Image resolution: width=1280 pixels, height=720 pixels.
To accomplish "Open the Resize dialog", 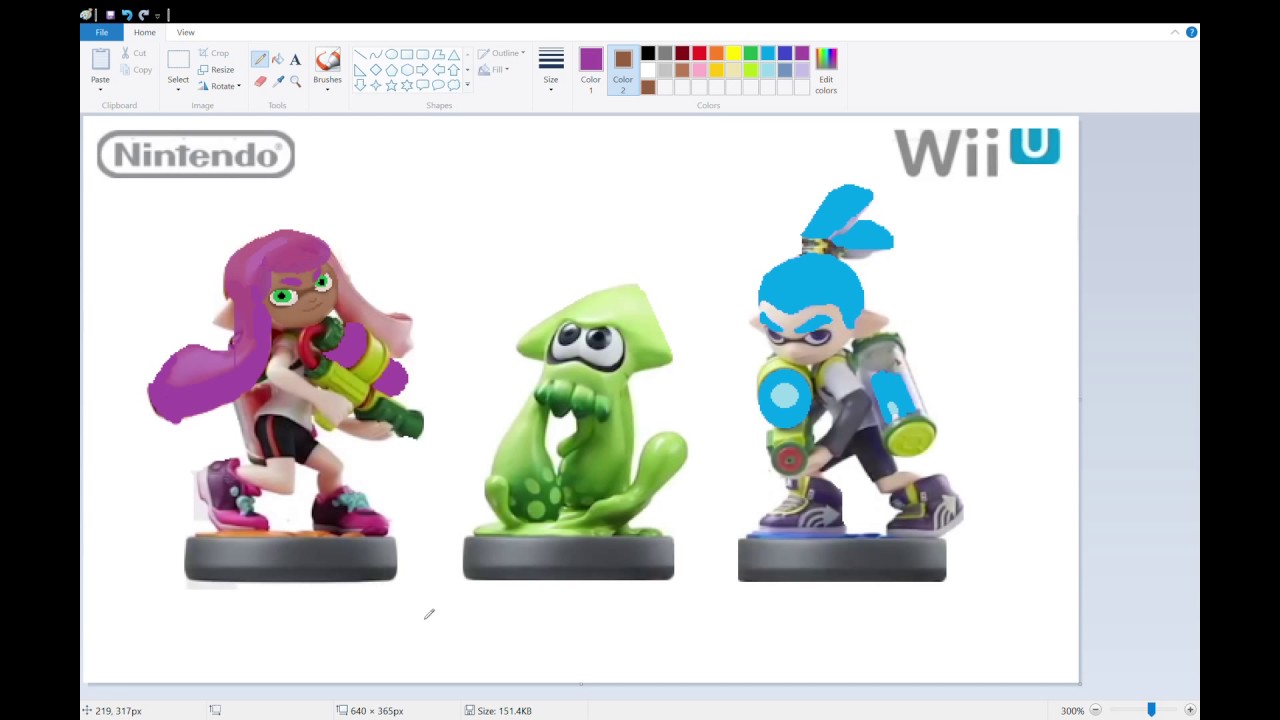I will point(216,70).
